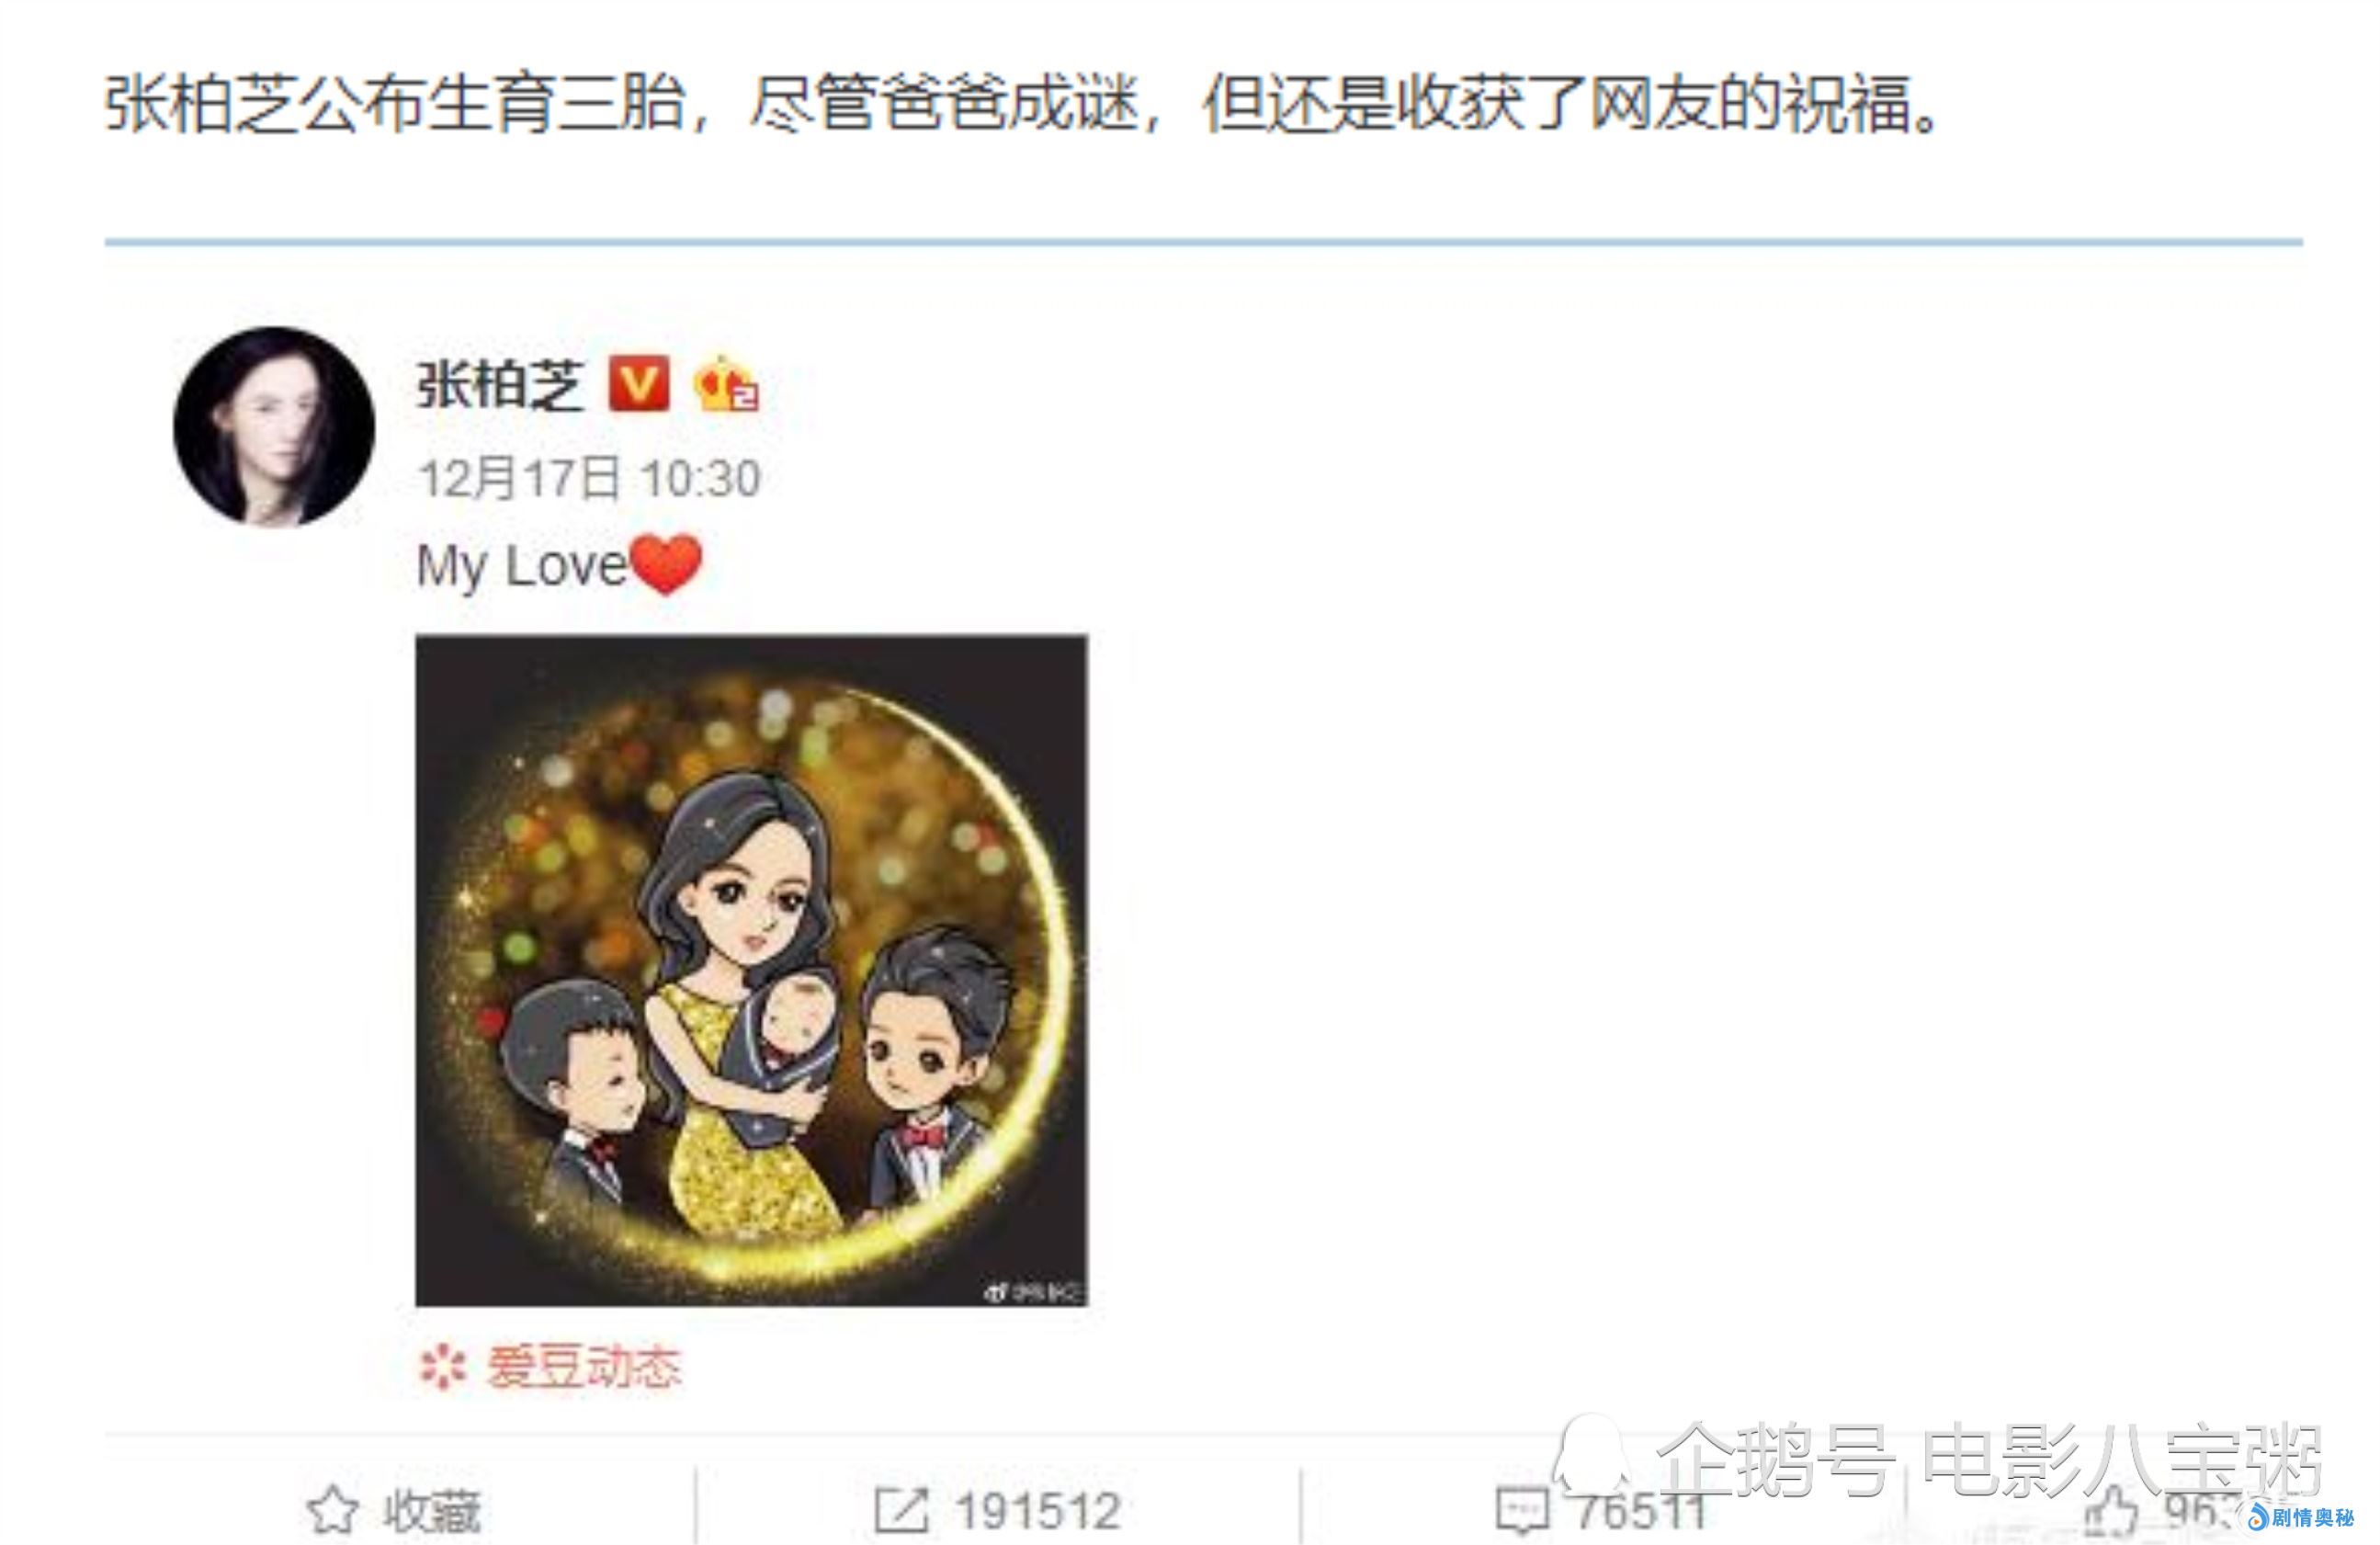This screenshot has height=1545, width=2380.
Task: Click the red 爱豆动态 flower icon
Action: [x=442, y=1367]
